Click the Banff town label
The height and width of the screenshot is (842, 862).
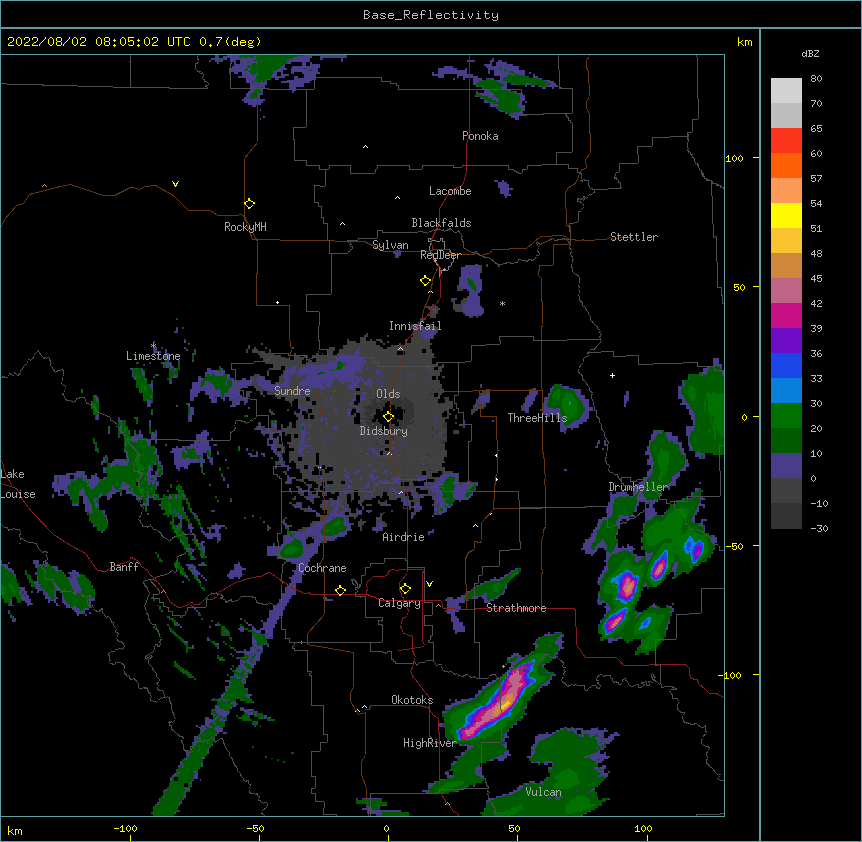(x=124, y=567)
